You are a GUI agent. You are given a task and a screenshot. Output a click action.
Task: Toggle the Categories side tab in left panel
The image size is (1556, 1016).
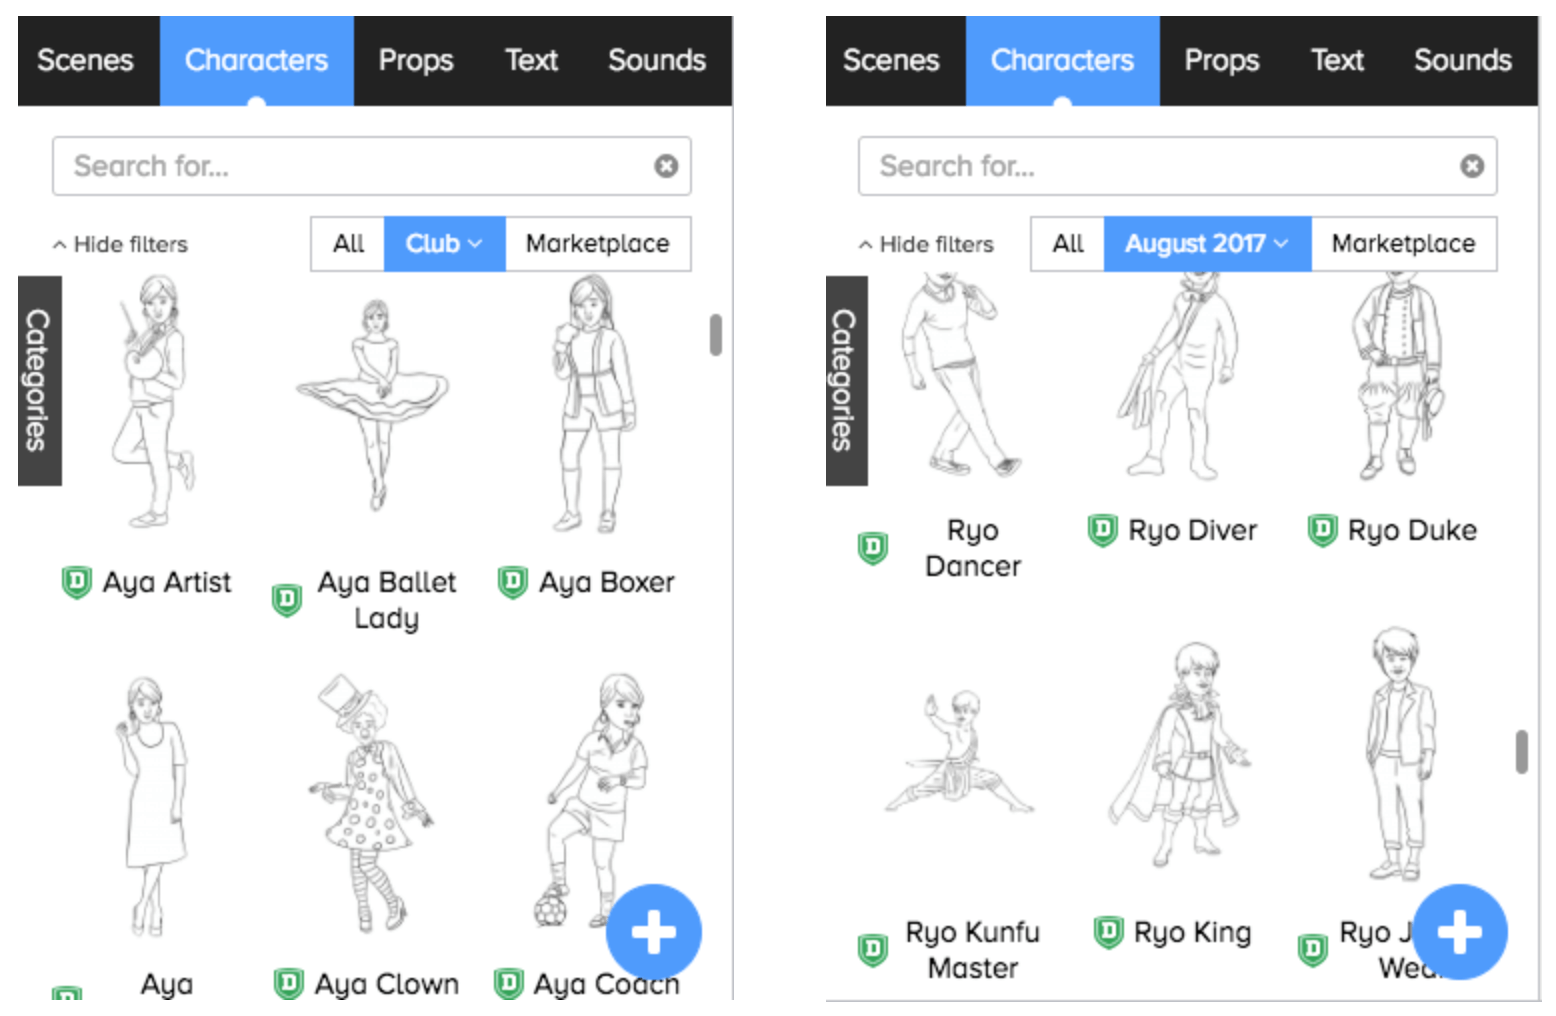point(40,381)
